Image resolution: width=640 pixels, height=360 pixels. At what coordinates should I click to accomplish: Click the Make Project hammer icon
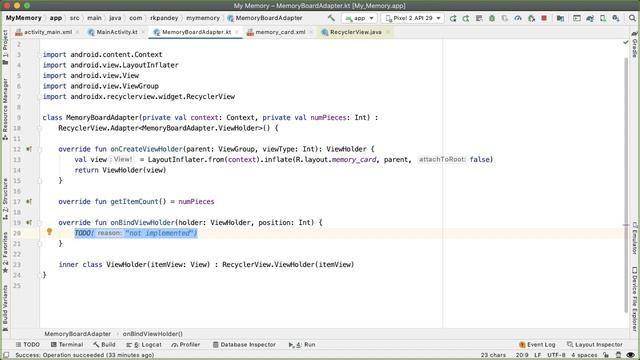click(x=331, y=18)
